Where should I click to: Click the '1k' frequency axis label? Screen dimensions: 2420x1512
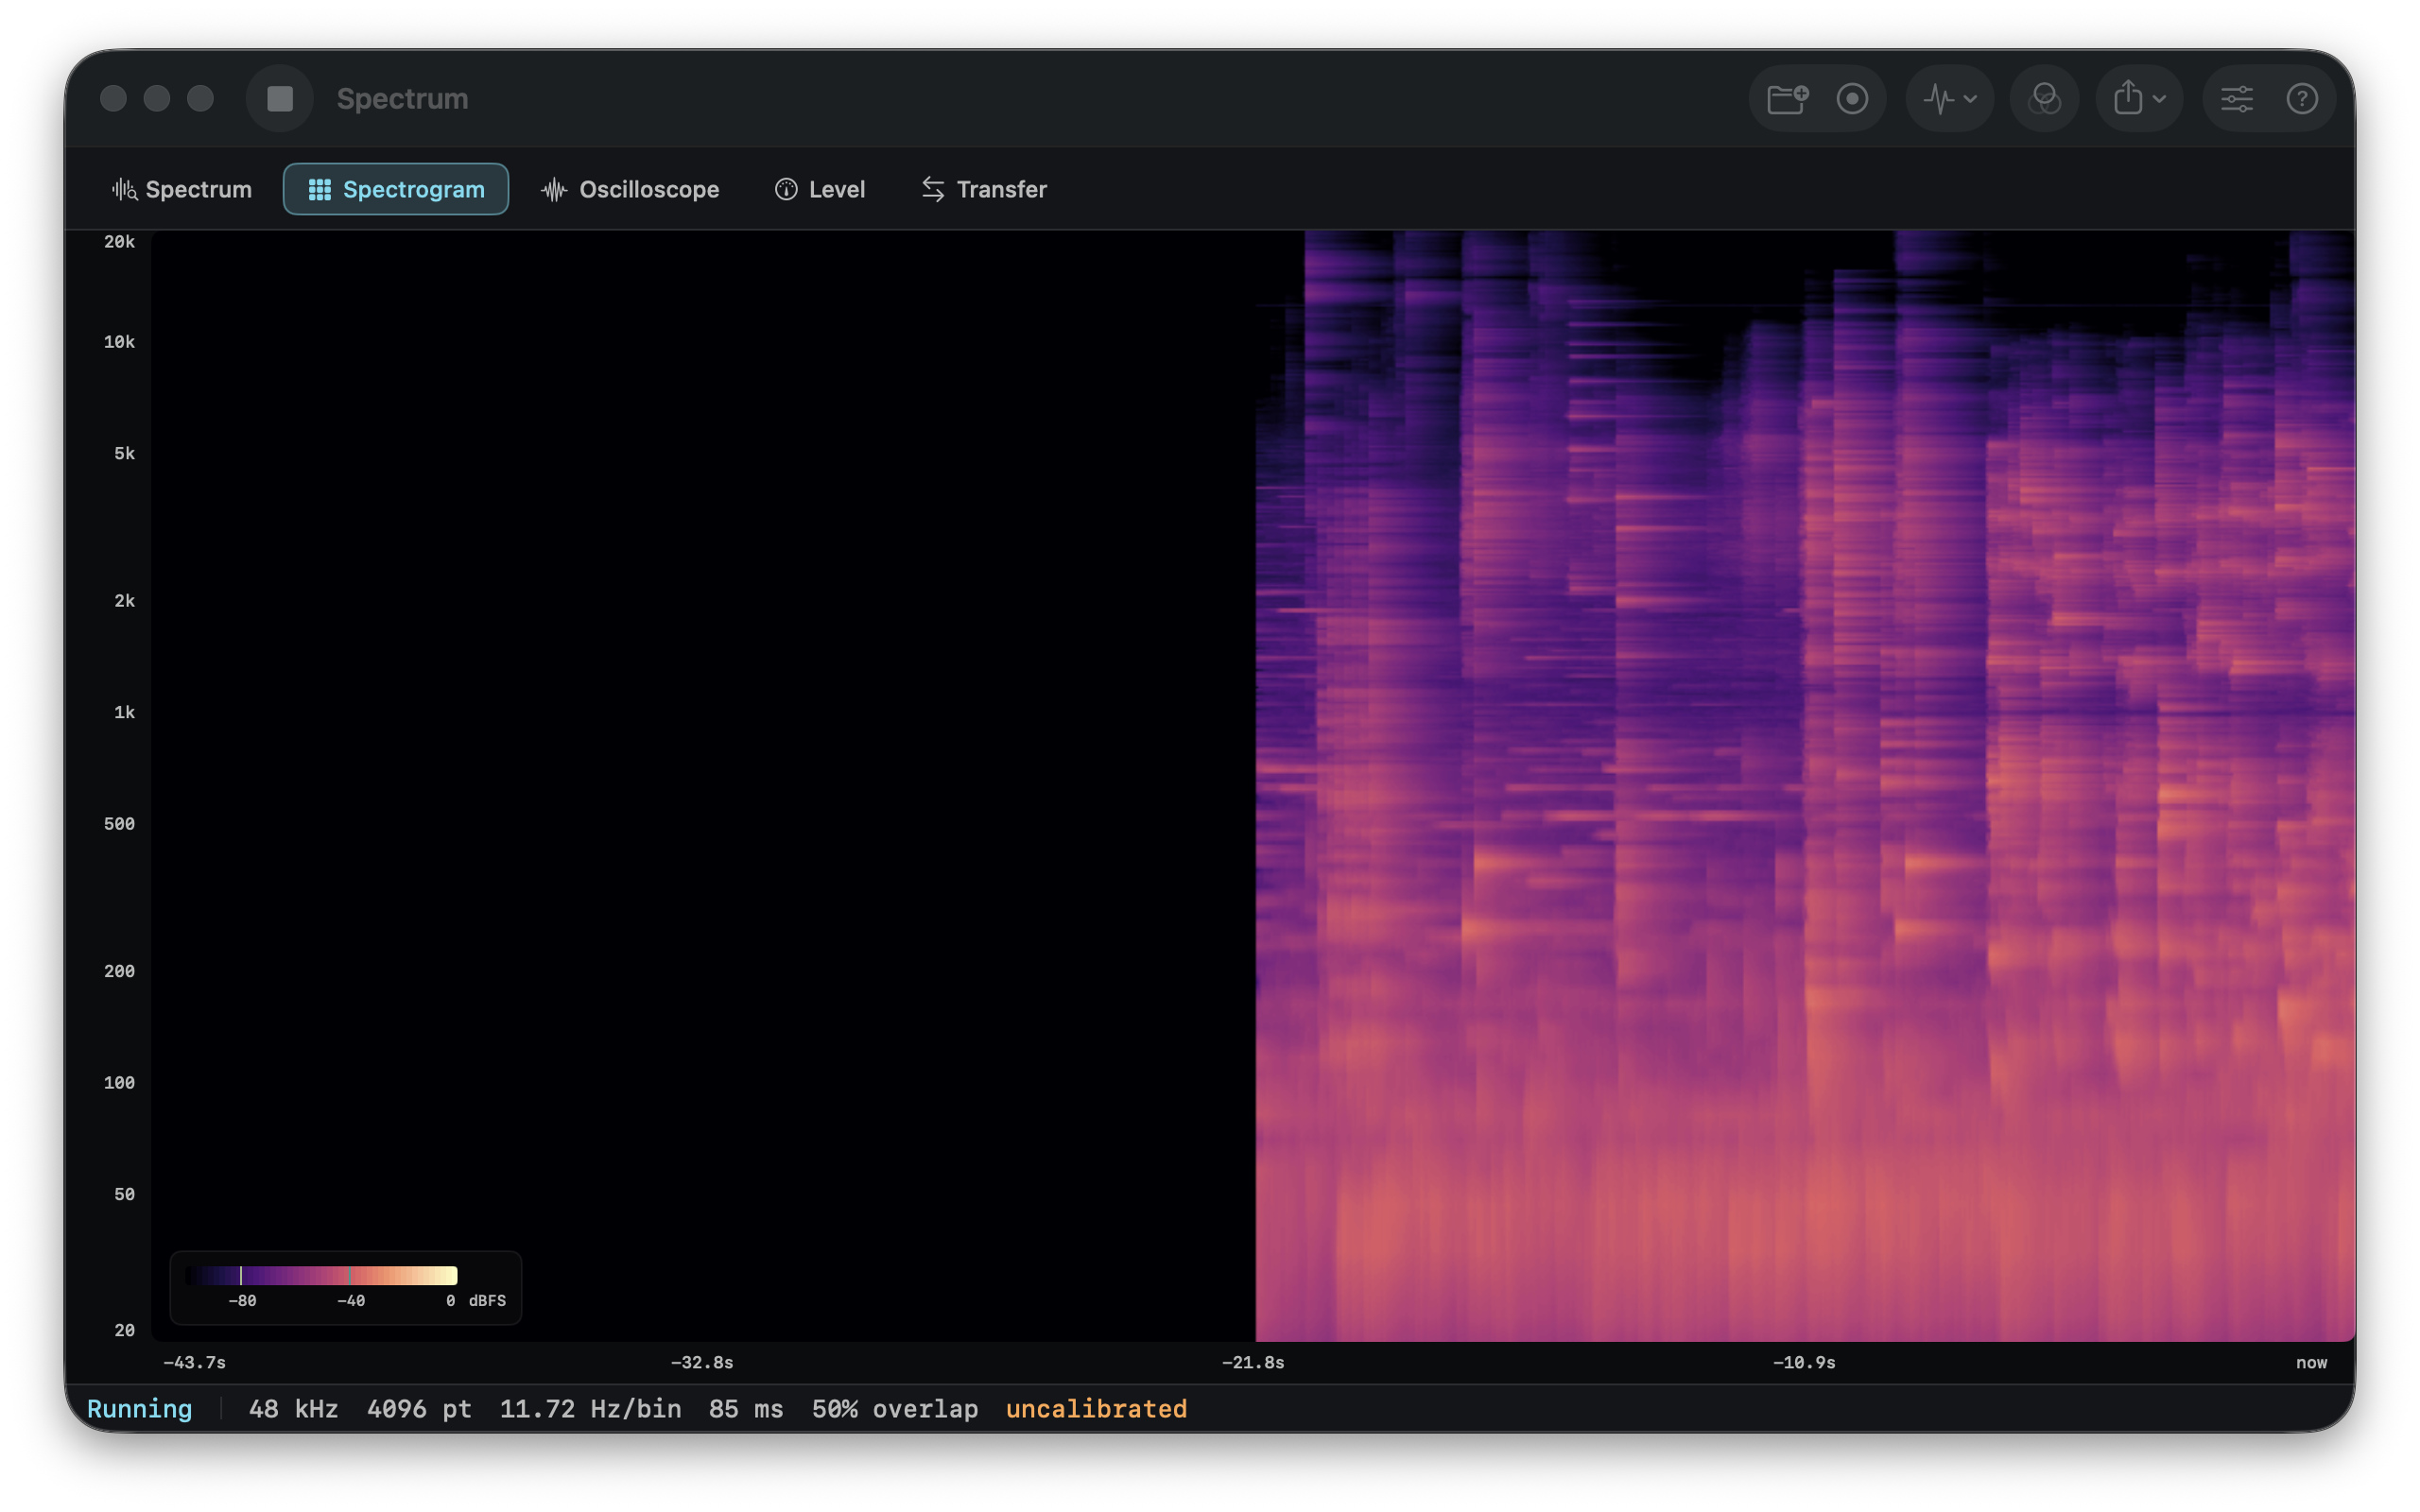[124, 712]
